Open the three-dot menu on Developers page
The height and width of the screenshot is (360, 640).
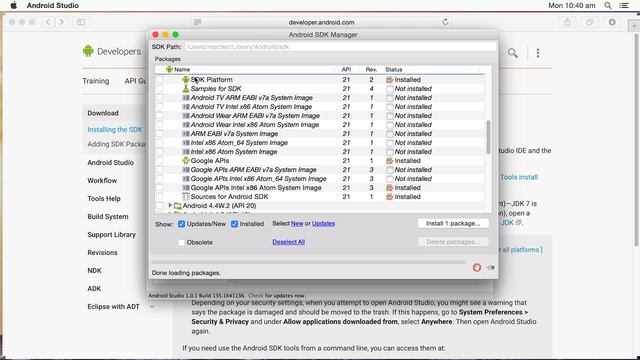click(x=538, y=53)
